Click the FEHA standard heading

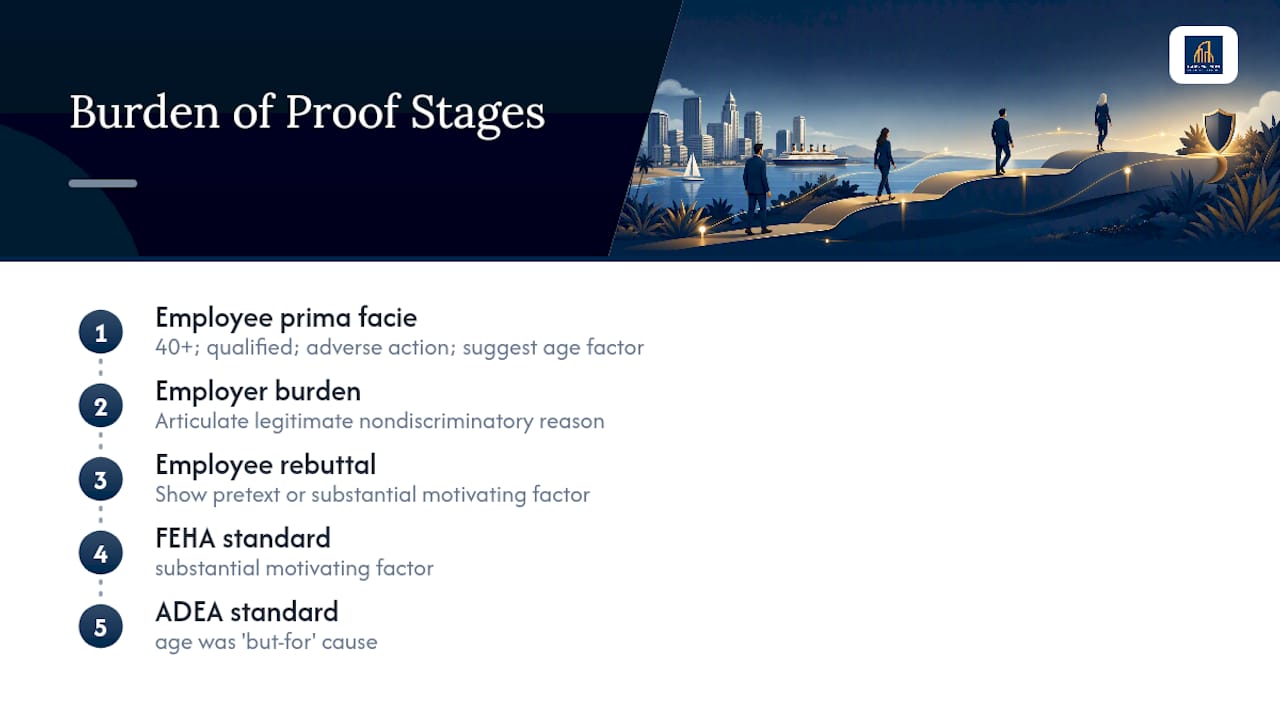(243, 538)
